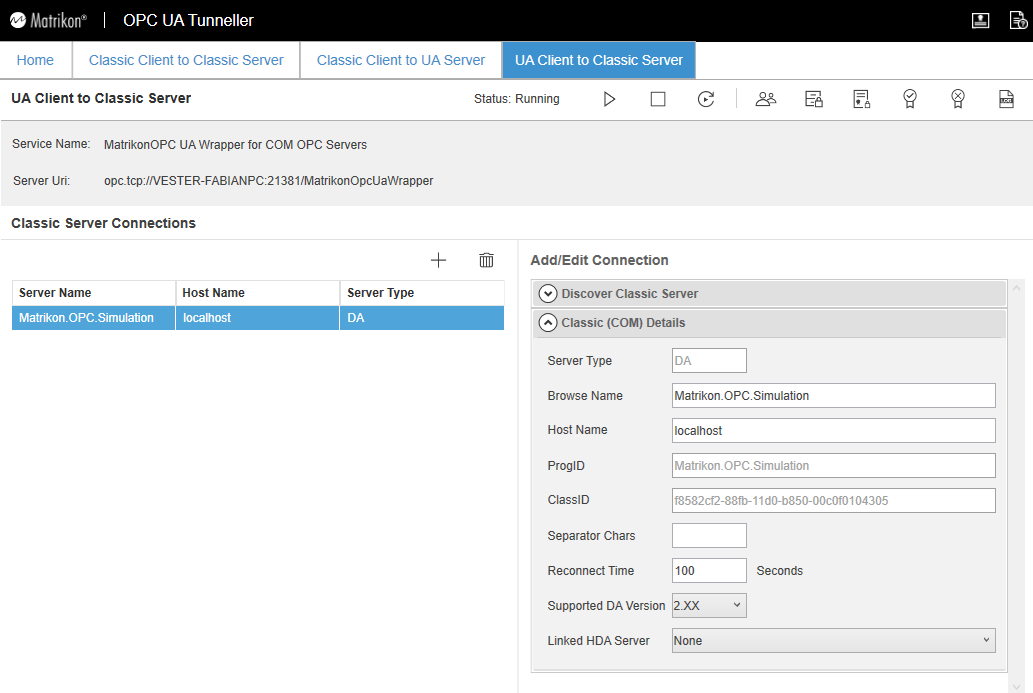Restart the UA wrapper service
This screenshot has height=693, width=1033.
(x=706, y=99)
